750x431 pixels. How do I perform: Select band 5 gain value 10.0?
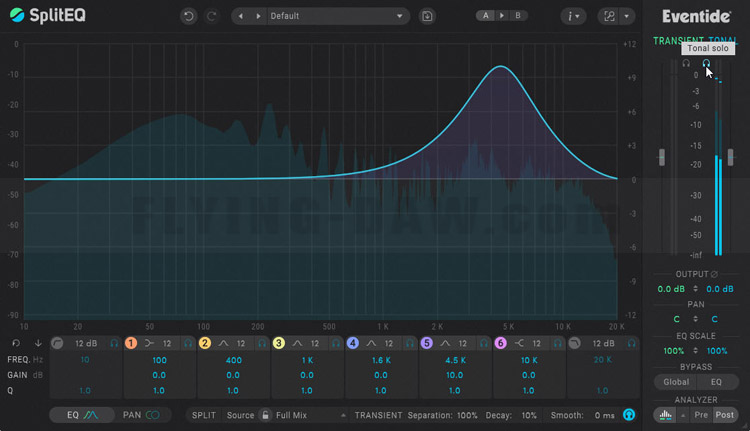pyautogui.click(x=454, y=375)
